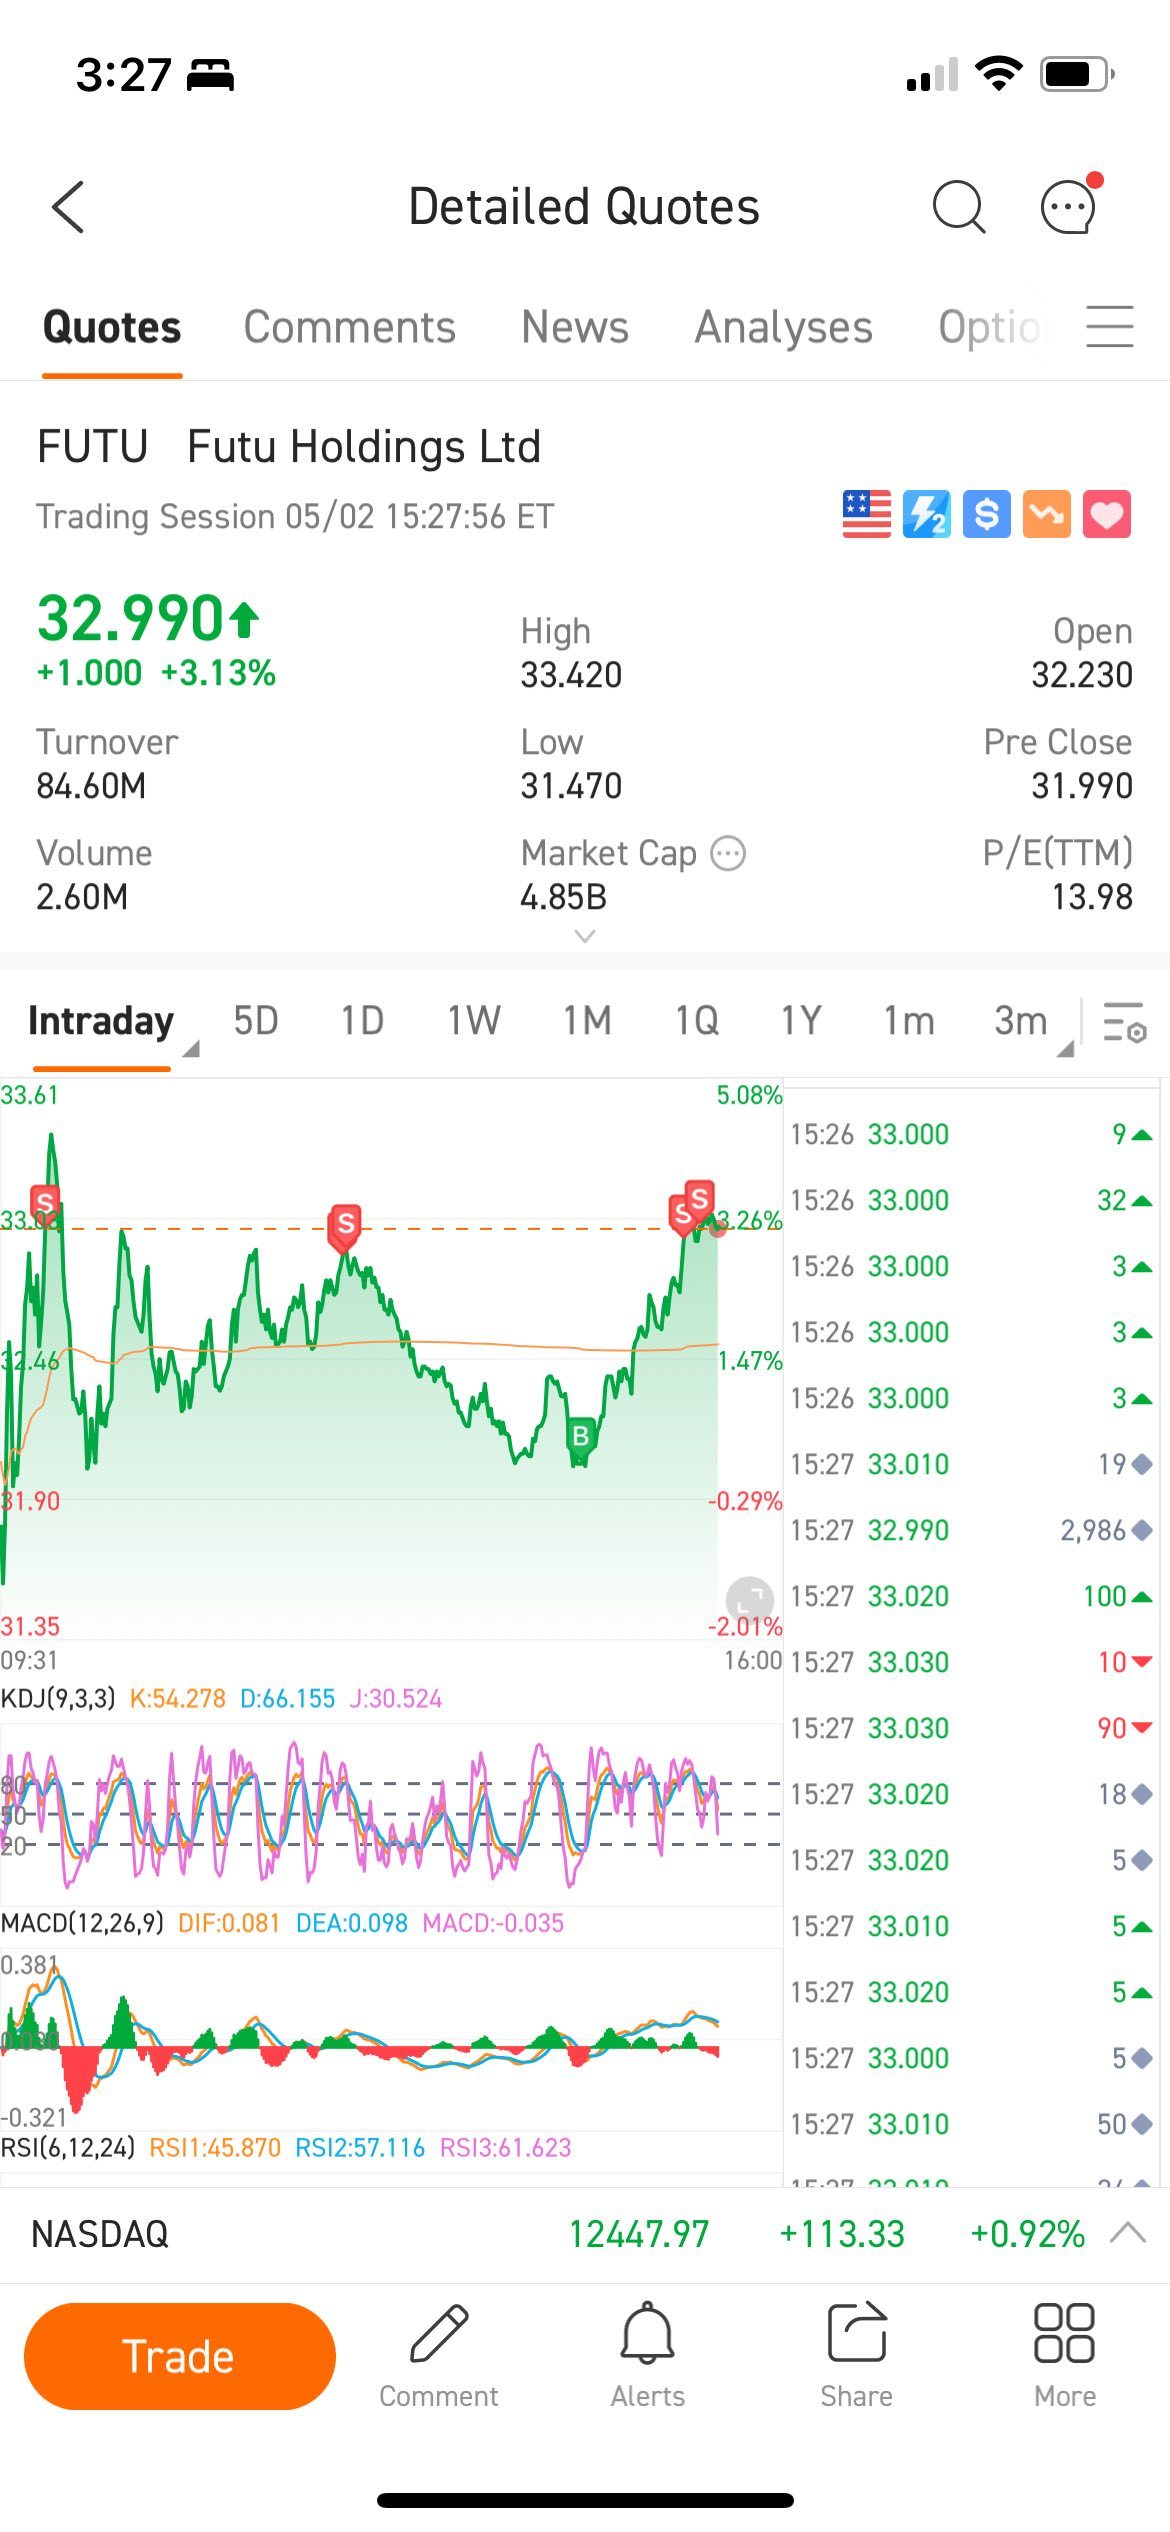Screen dimensions: 1170x2532
Task: Tap the Pre Close value 31.990
Action: coord(1082,786)
